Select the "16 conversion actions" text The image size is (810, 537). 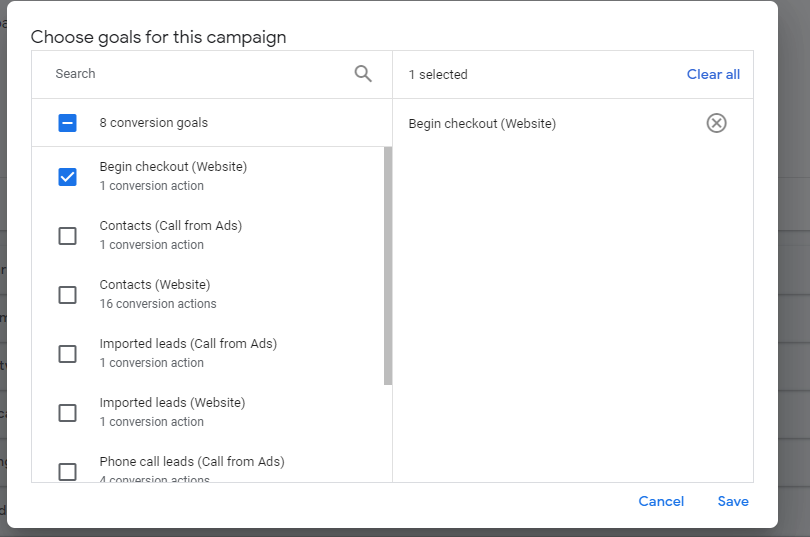[x=158, y=304]
